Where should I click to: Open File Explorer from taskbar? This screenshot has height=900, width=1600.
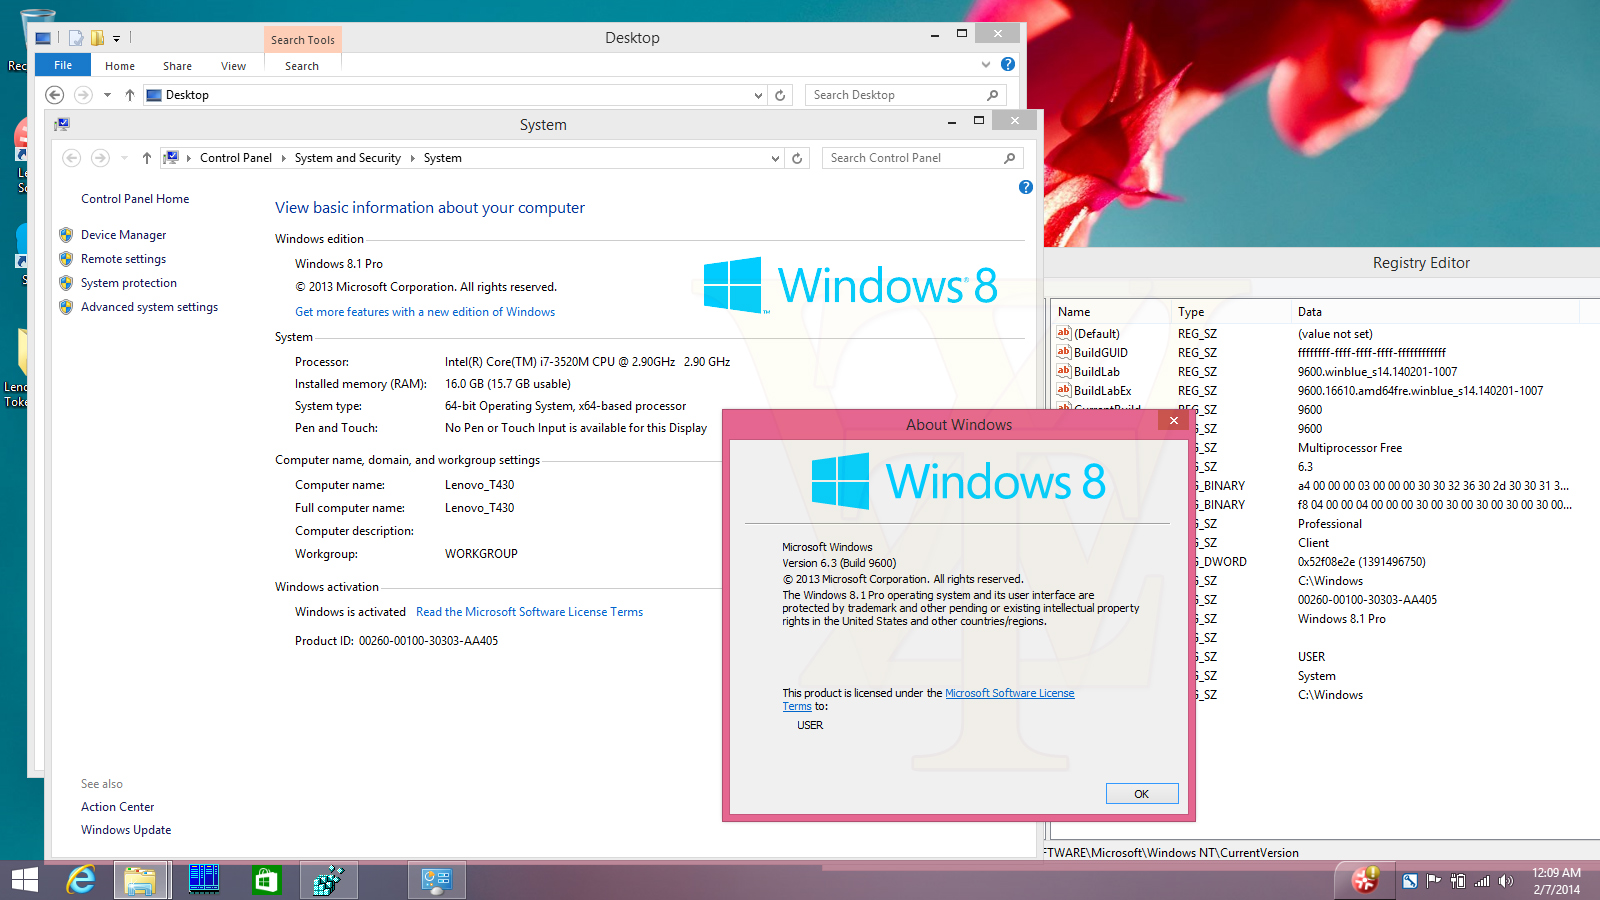pyautogui.click(x=140, y=880)
